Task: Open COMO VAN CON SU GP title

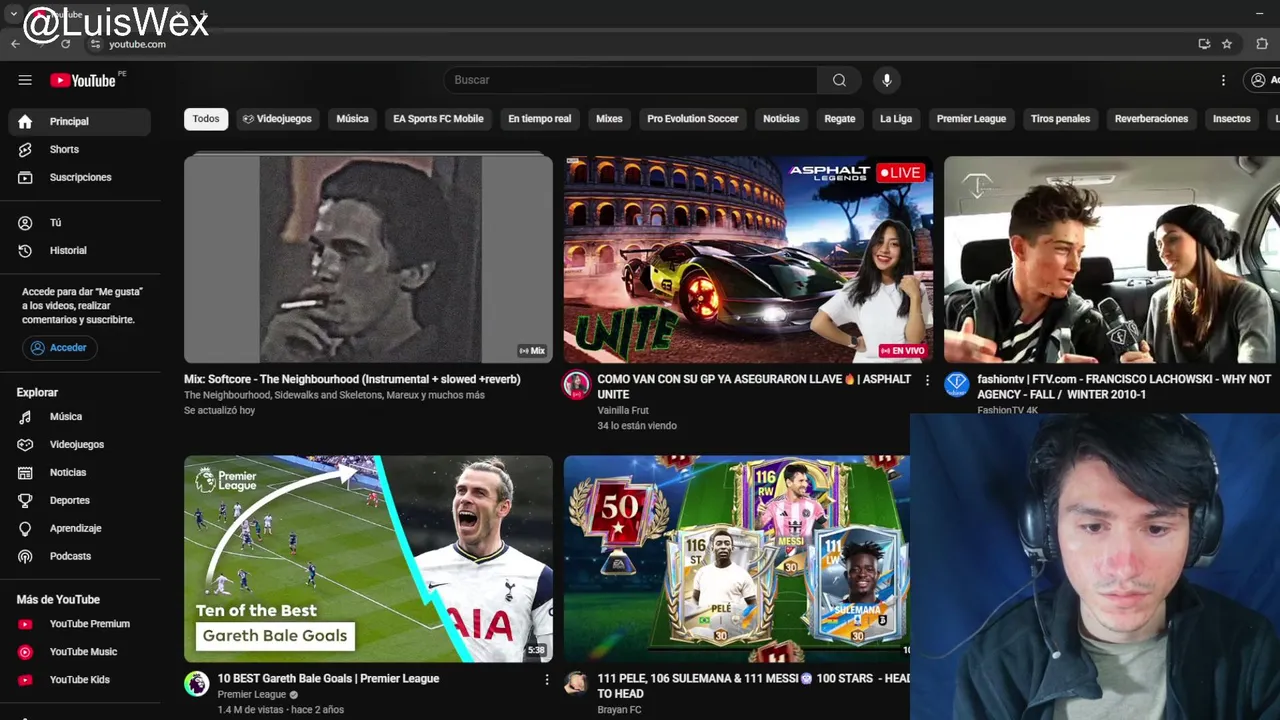Action: pos(754,387)
